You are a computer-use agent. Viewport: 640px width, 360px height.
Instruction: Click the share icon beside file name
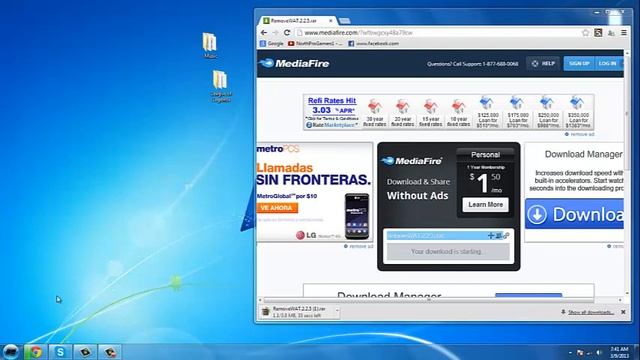(499, 236)
